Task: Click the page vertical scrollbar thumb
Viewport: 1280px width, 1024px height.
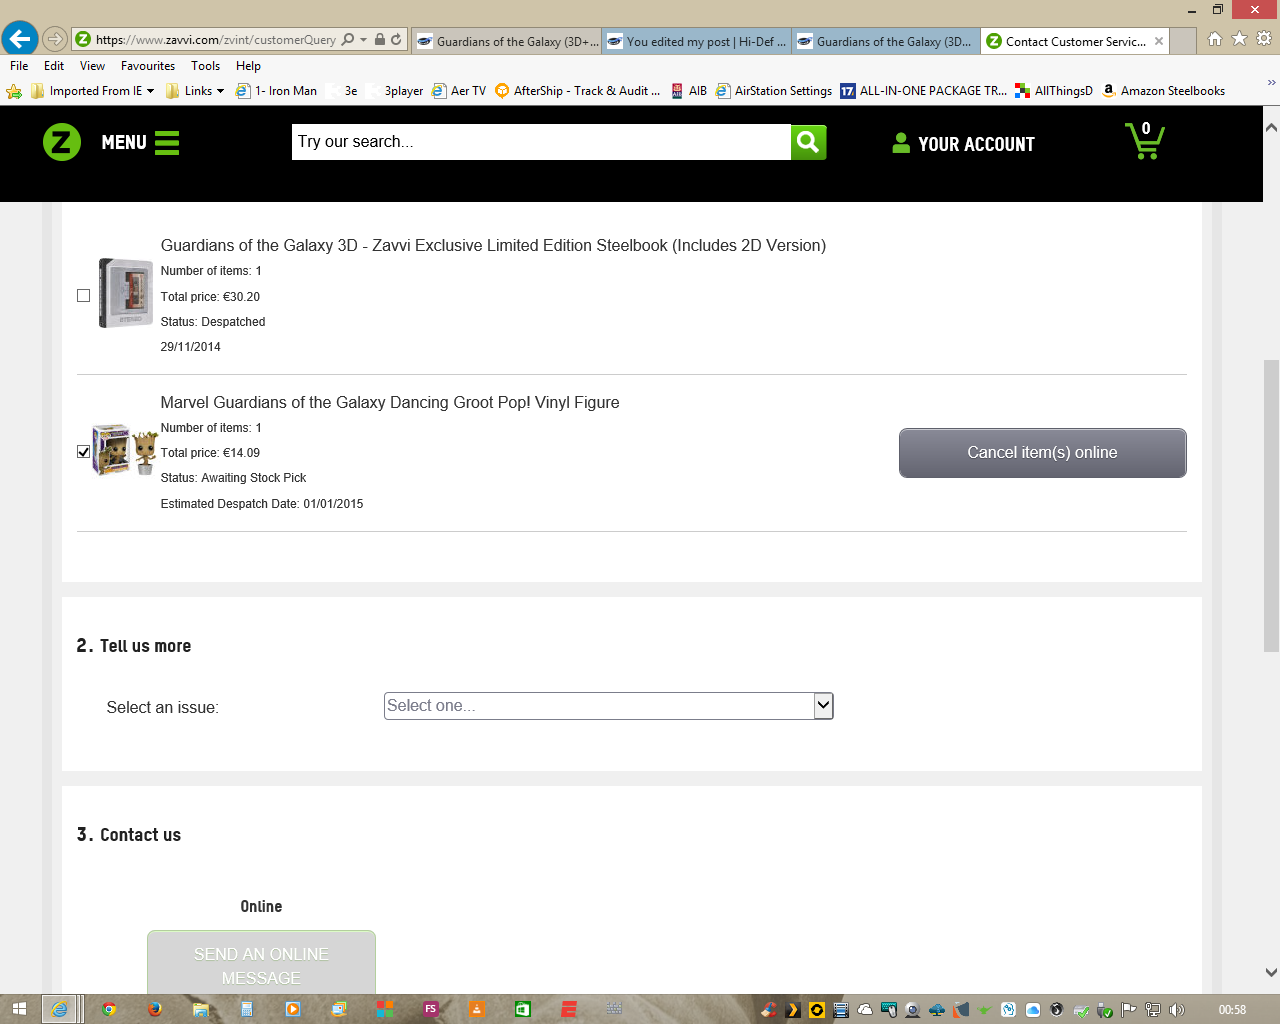Action: [x=1271, y=506]
